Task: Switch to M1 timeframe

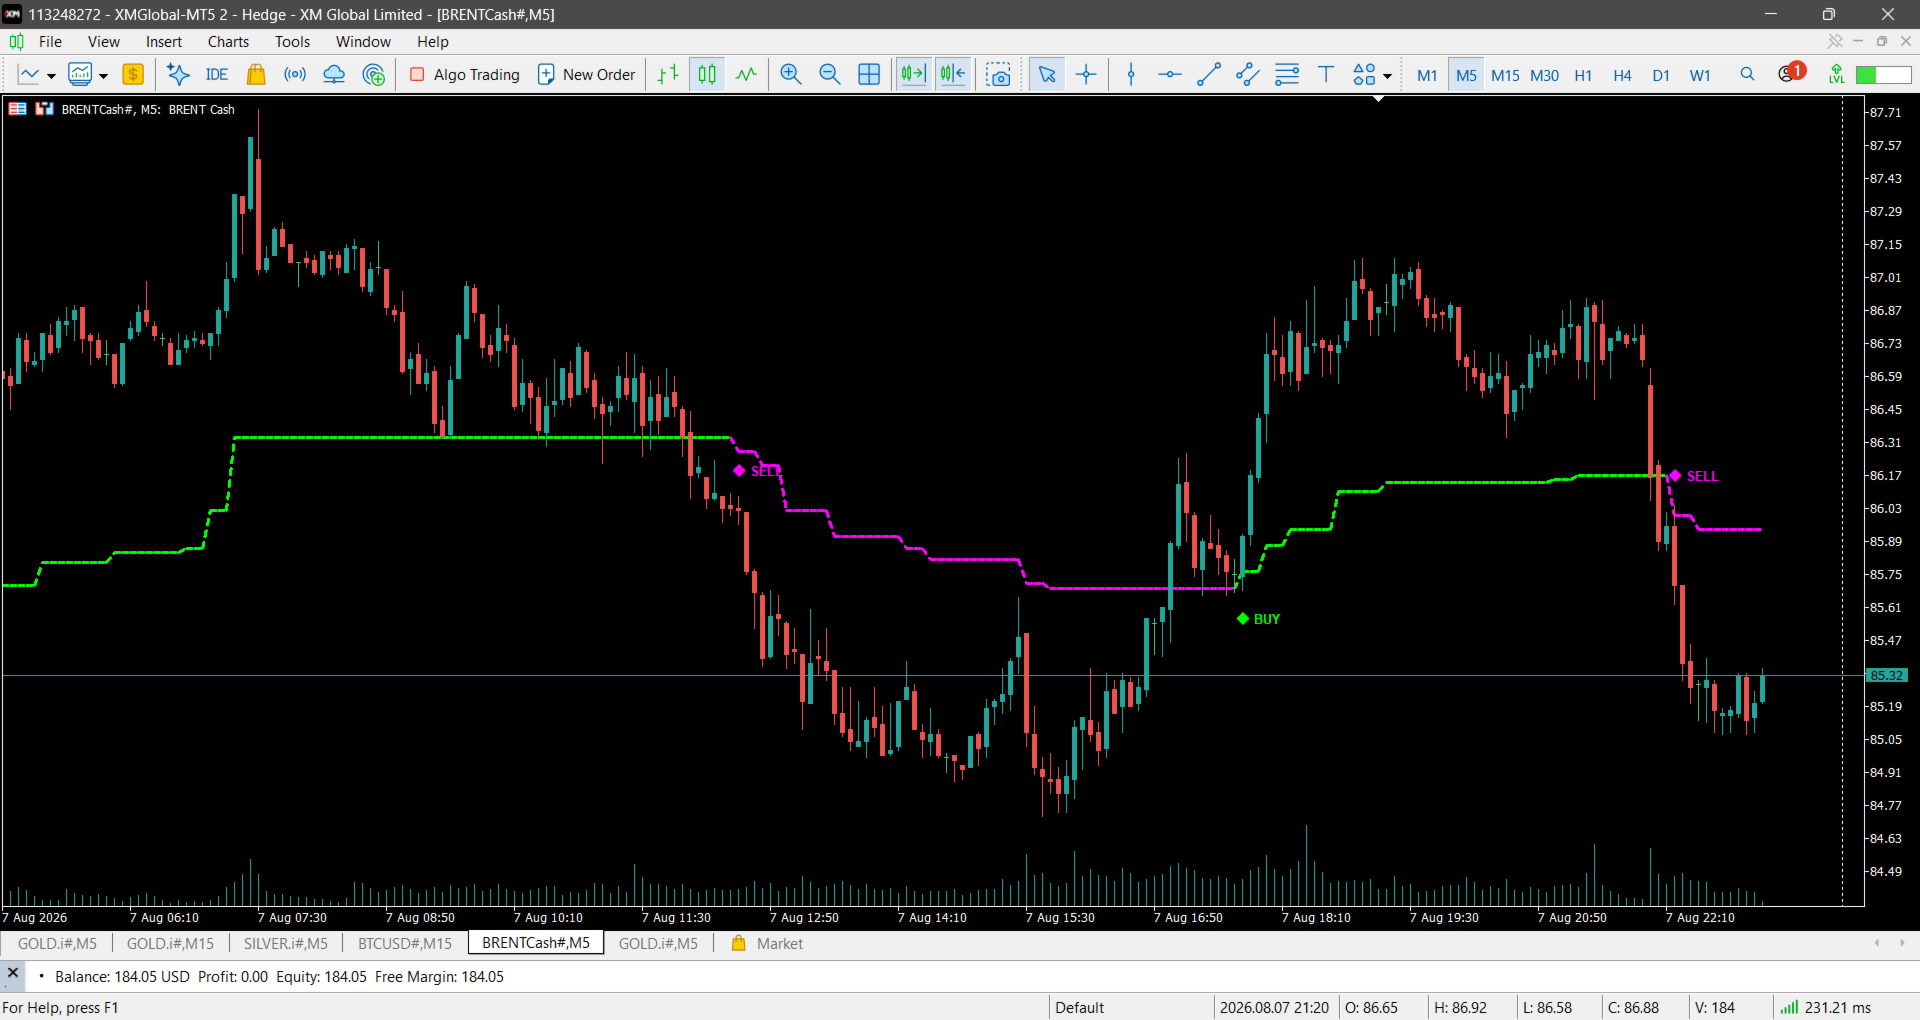Action: pyautogui.click(x=1427, y=76)
